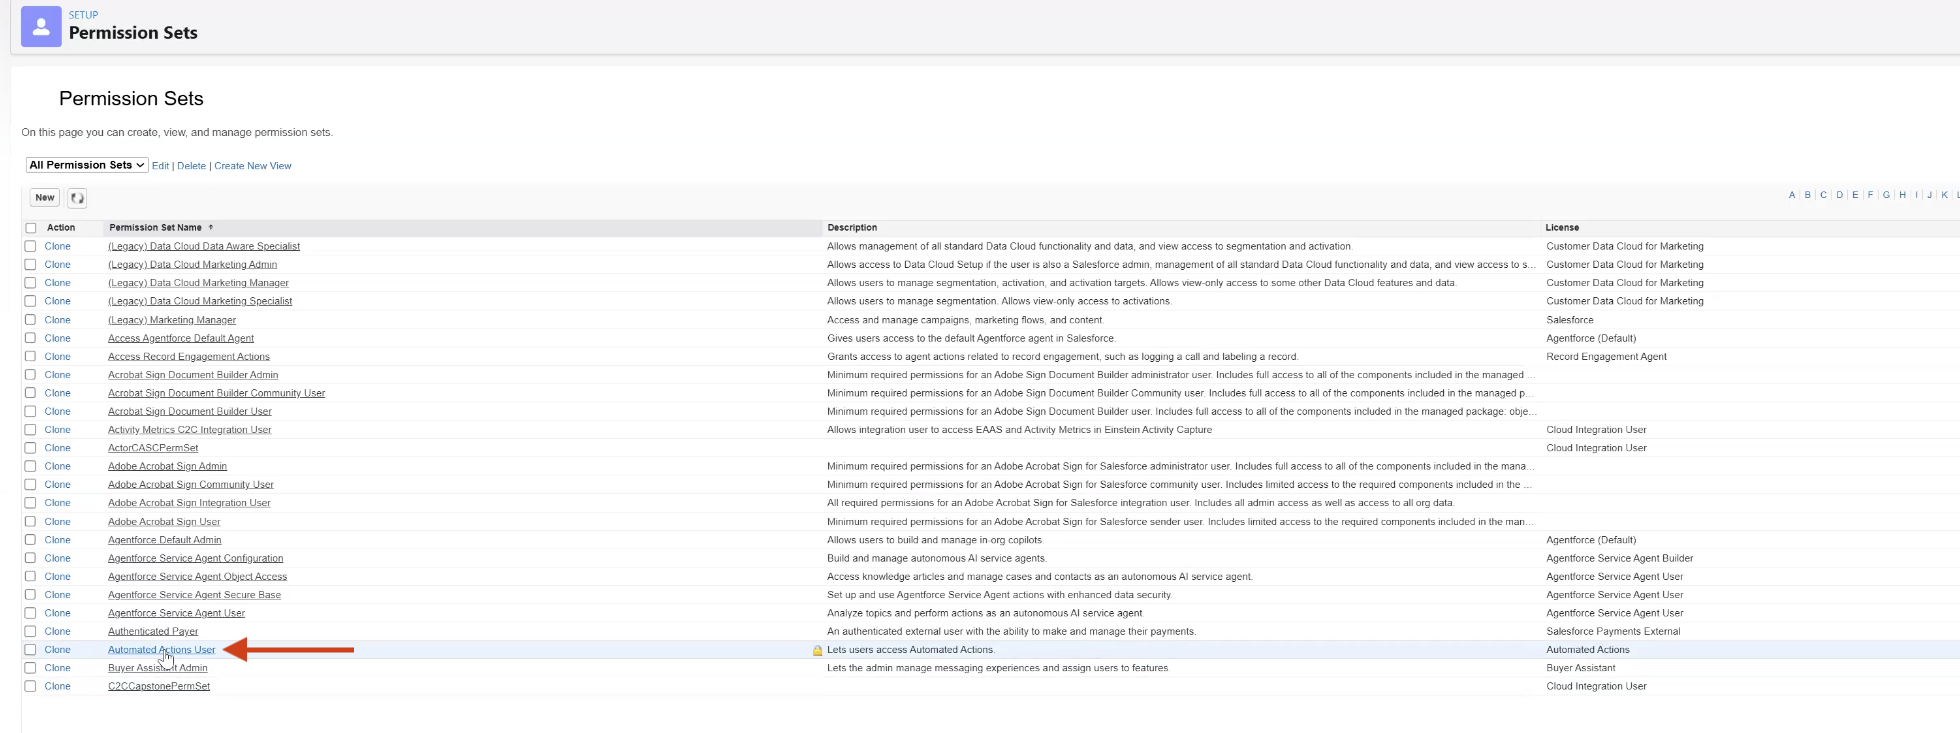Check the box for Access Agentforce Default Agent

pos(31,338)
